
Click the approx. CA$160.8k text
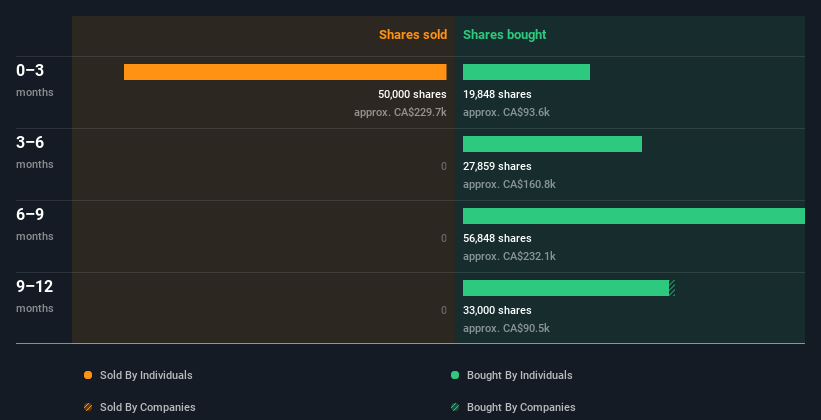pos(509,184)
